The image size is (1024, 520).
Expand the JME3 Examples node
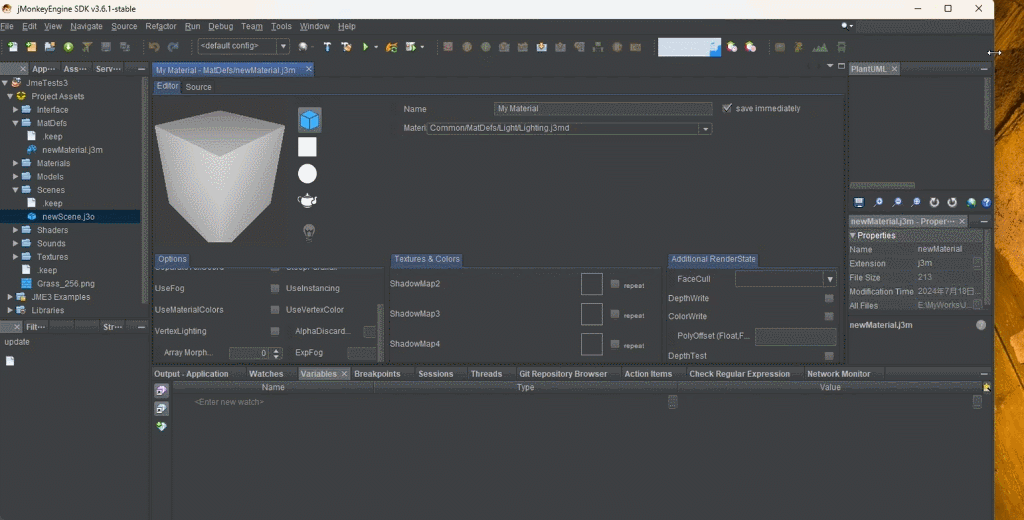10,297
